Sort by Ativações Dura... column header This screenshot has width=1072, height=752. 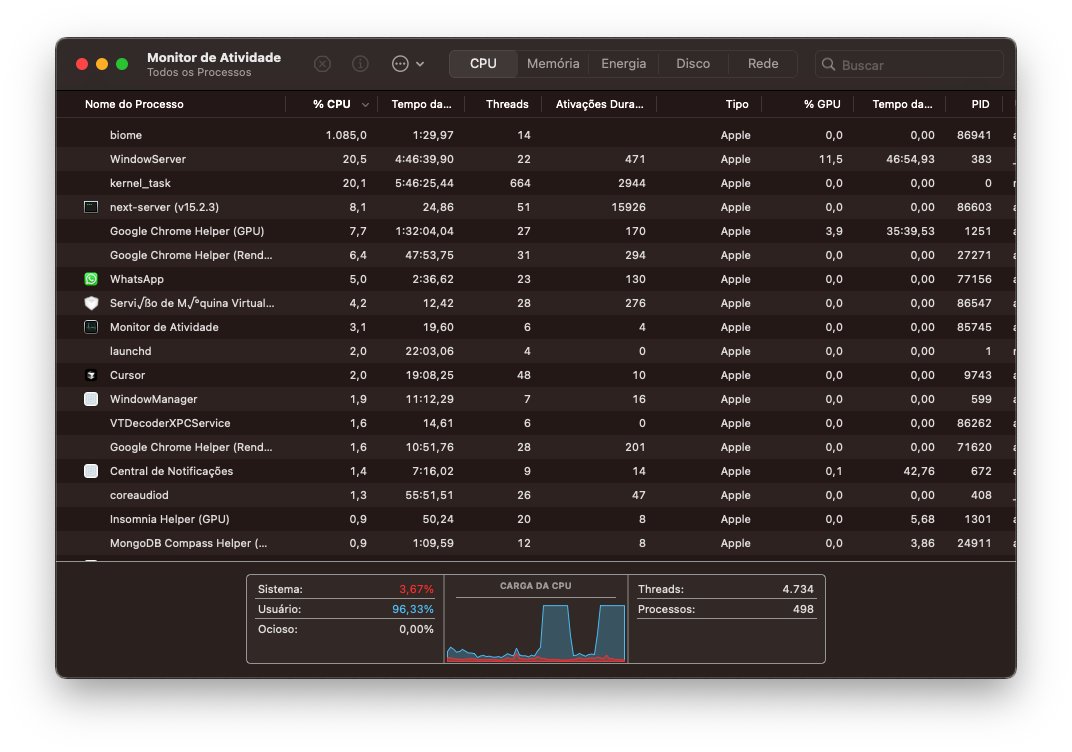click(x=599, y=104)
